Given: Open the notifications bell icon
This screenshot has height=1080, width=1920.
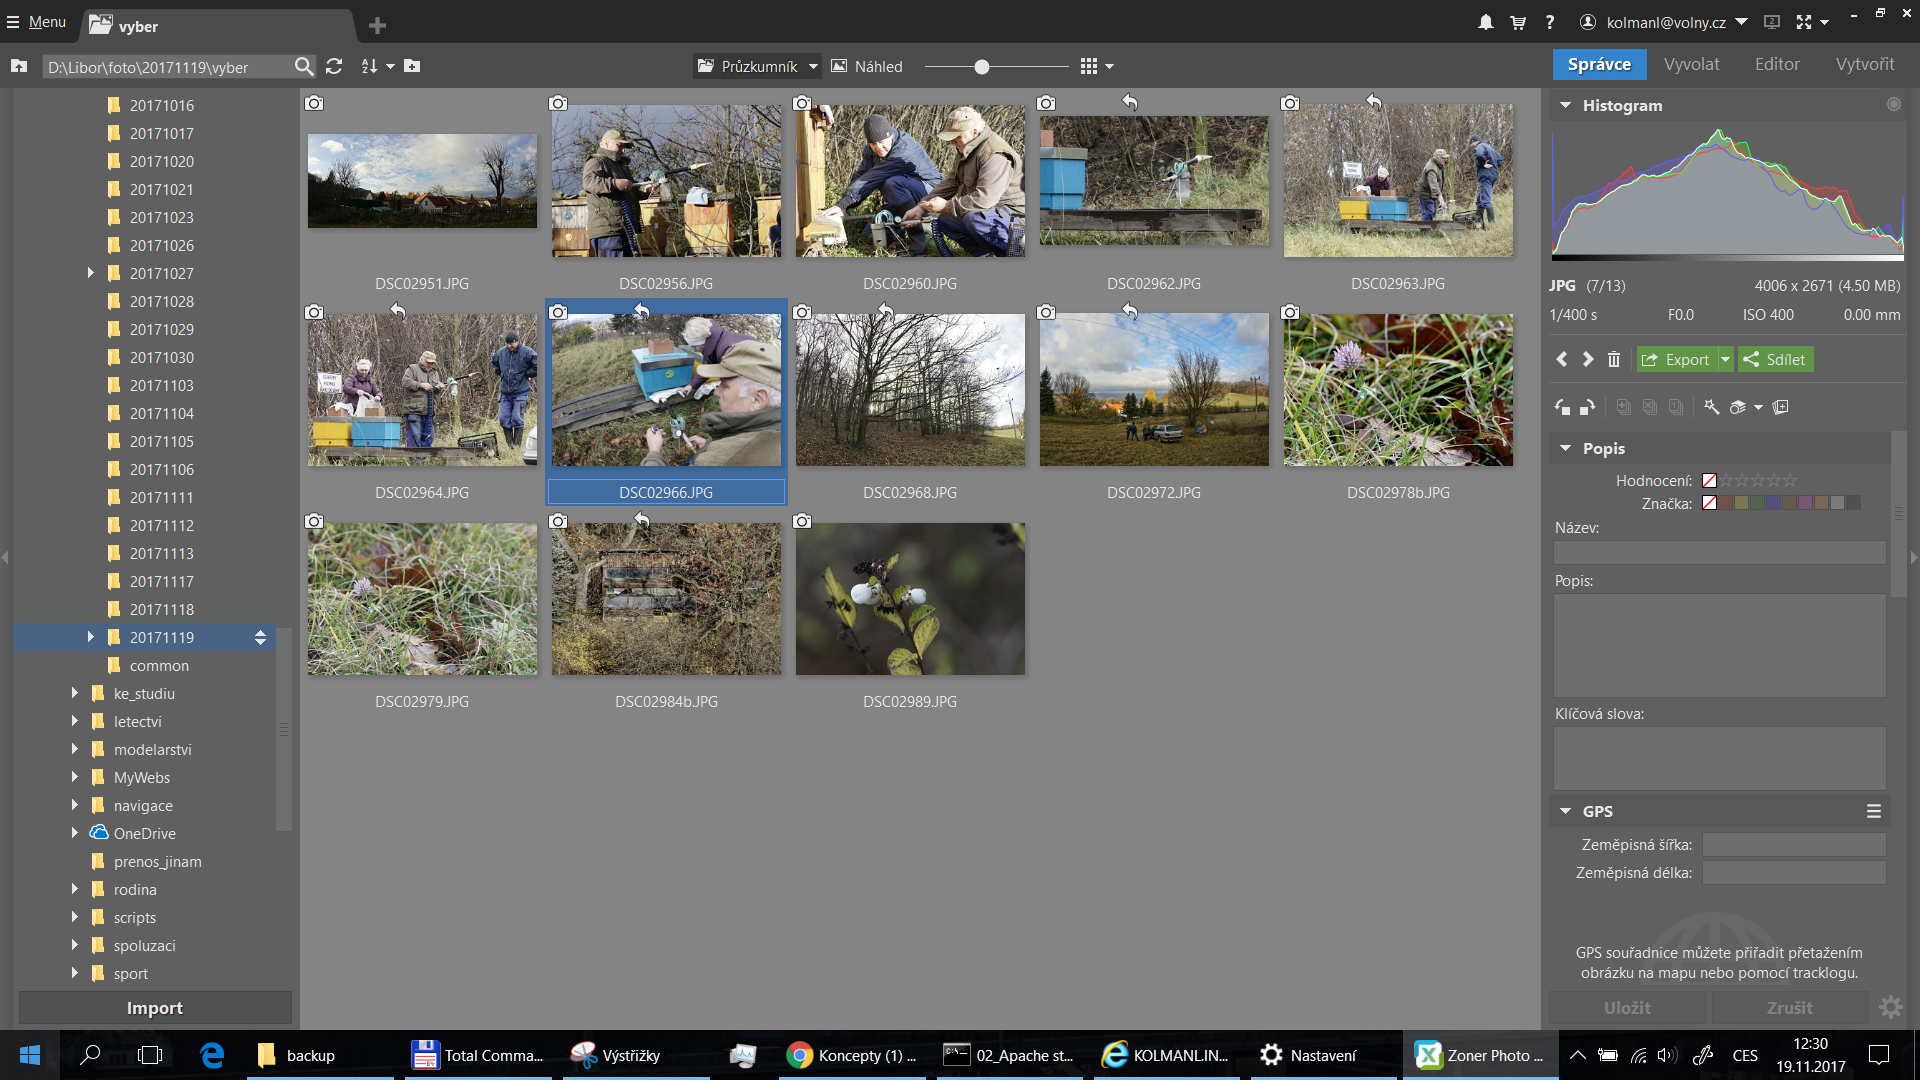Looking at the screenshot, I should point(1486,22).
